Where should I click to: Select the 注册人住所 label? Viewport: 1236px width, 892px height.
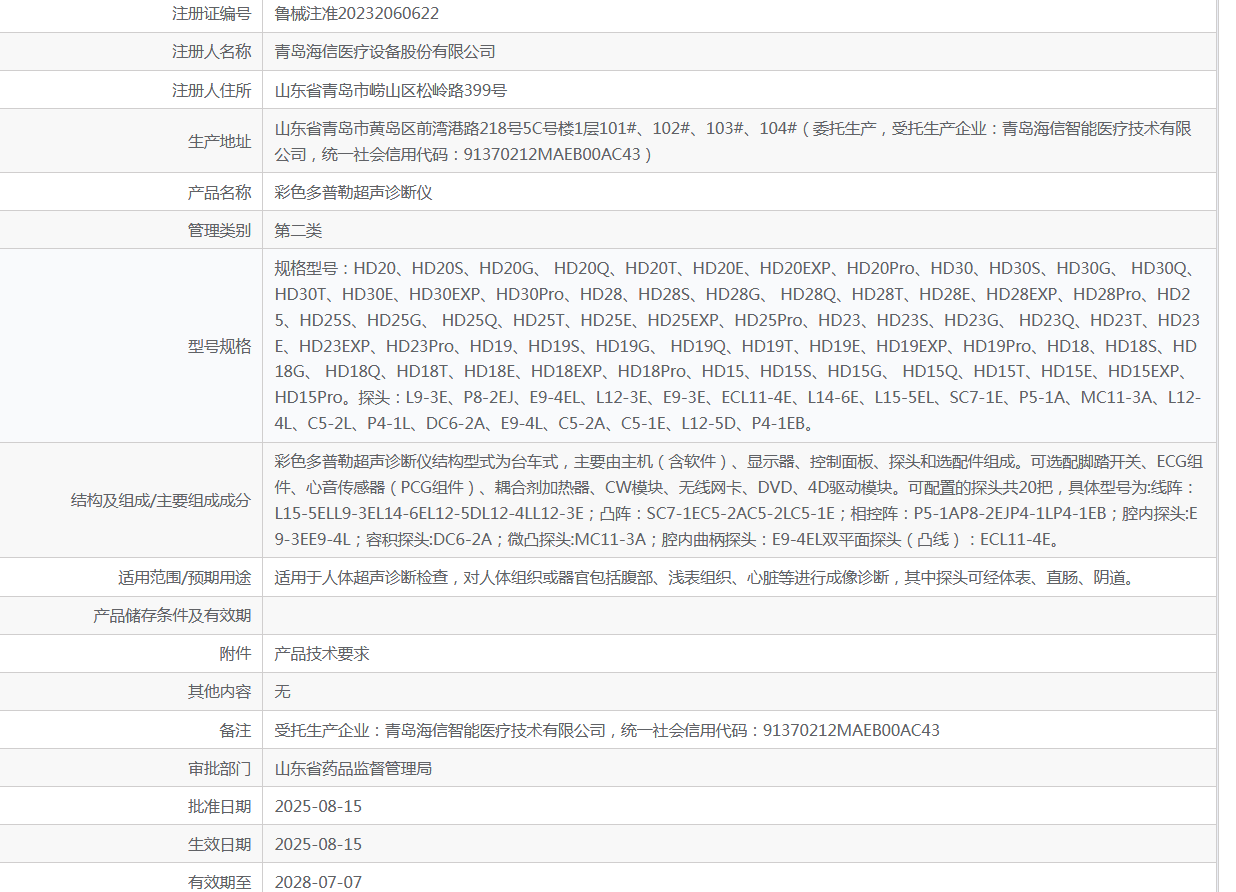click(x=212, y=90)
